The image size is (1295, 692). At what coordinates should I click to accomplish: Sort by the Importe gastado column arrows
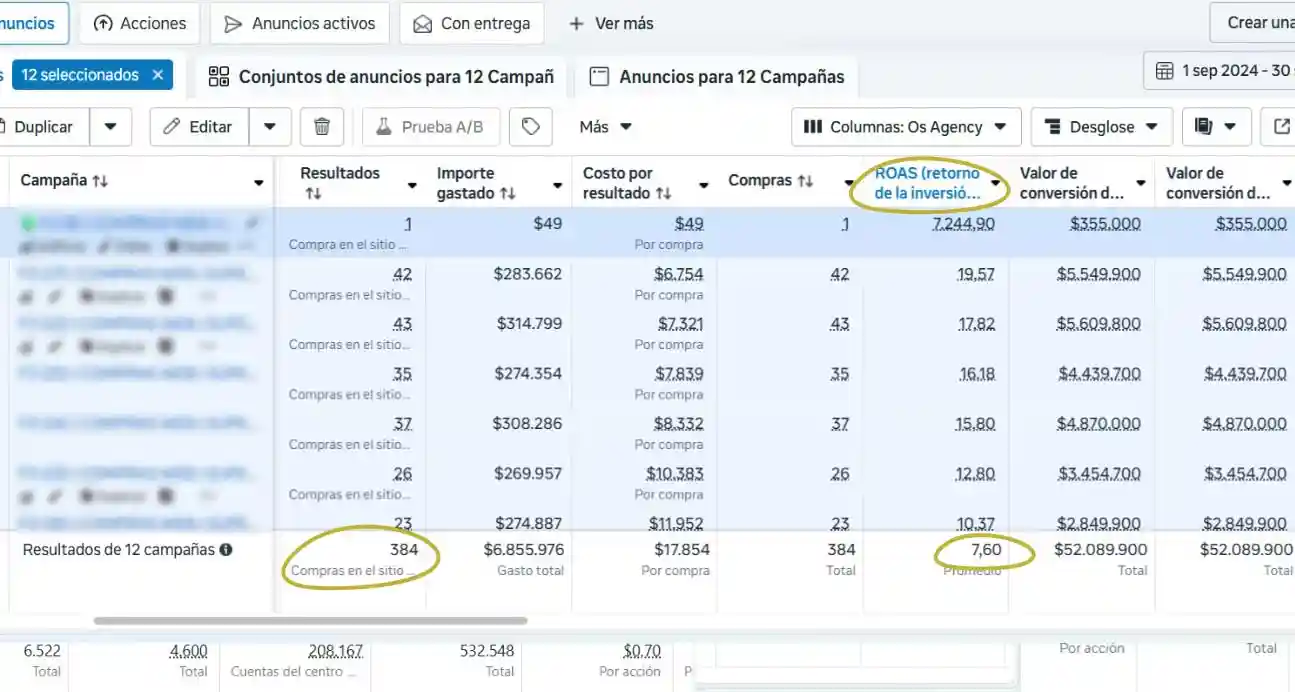click(x=508, y=193)
